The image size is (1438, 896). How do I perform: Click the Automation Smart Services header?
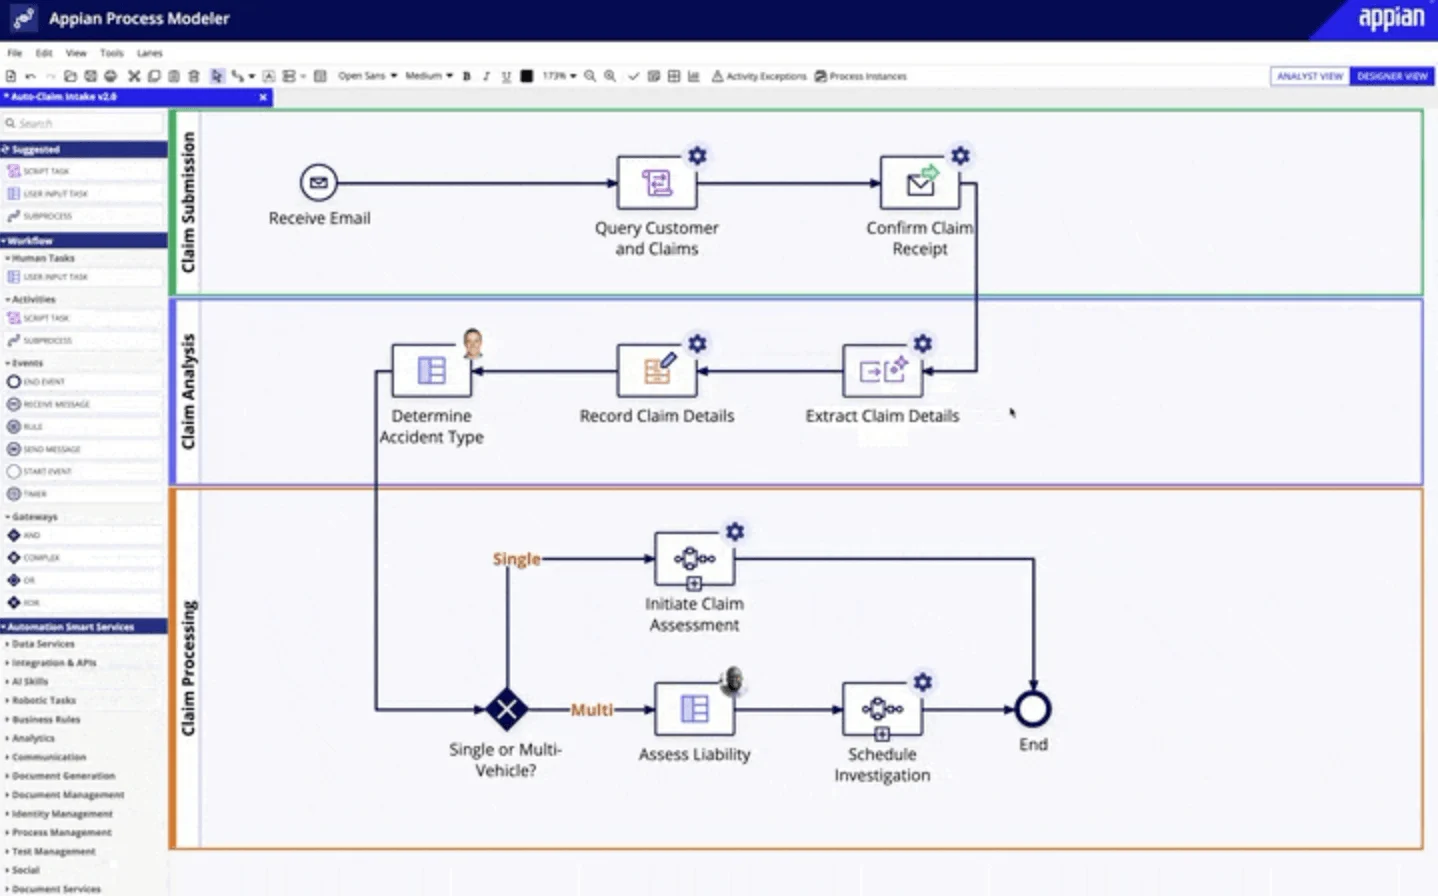(84, 626)
